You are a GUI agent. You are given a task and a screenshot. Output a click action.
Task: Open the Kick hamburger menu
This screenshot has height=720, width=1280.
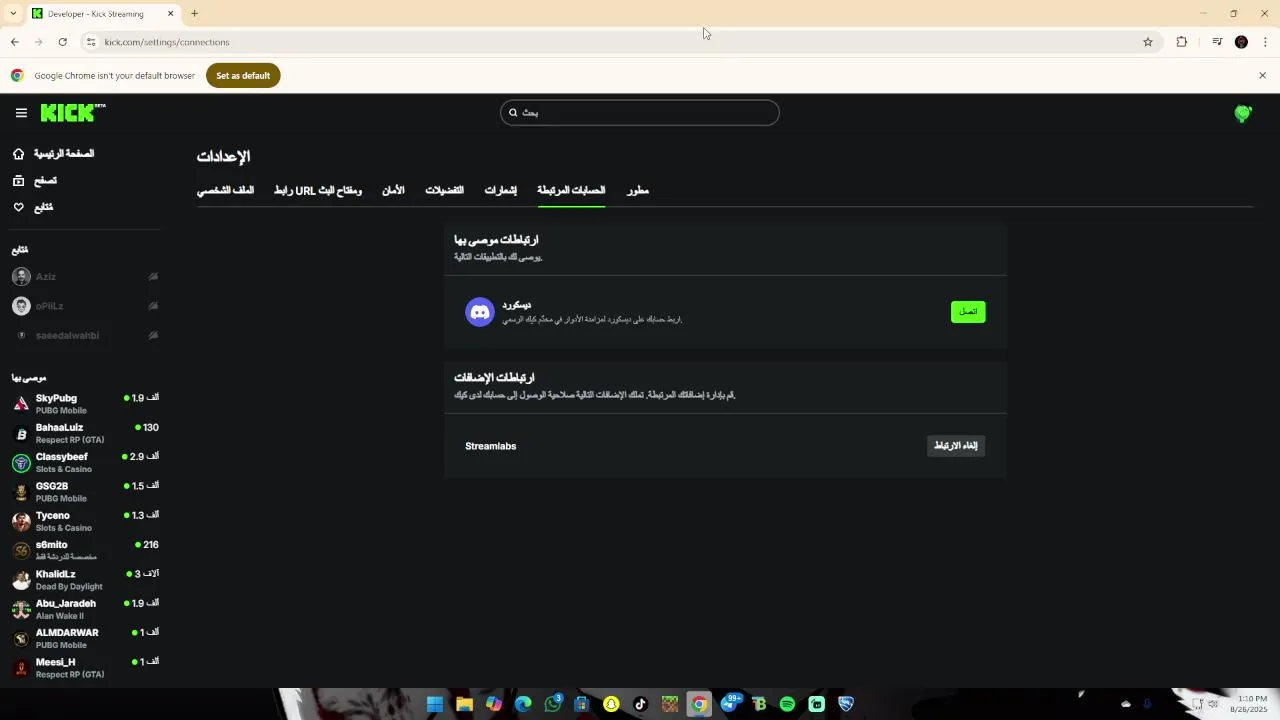pyautogui.click(x=21, y=113)
